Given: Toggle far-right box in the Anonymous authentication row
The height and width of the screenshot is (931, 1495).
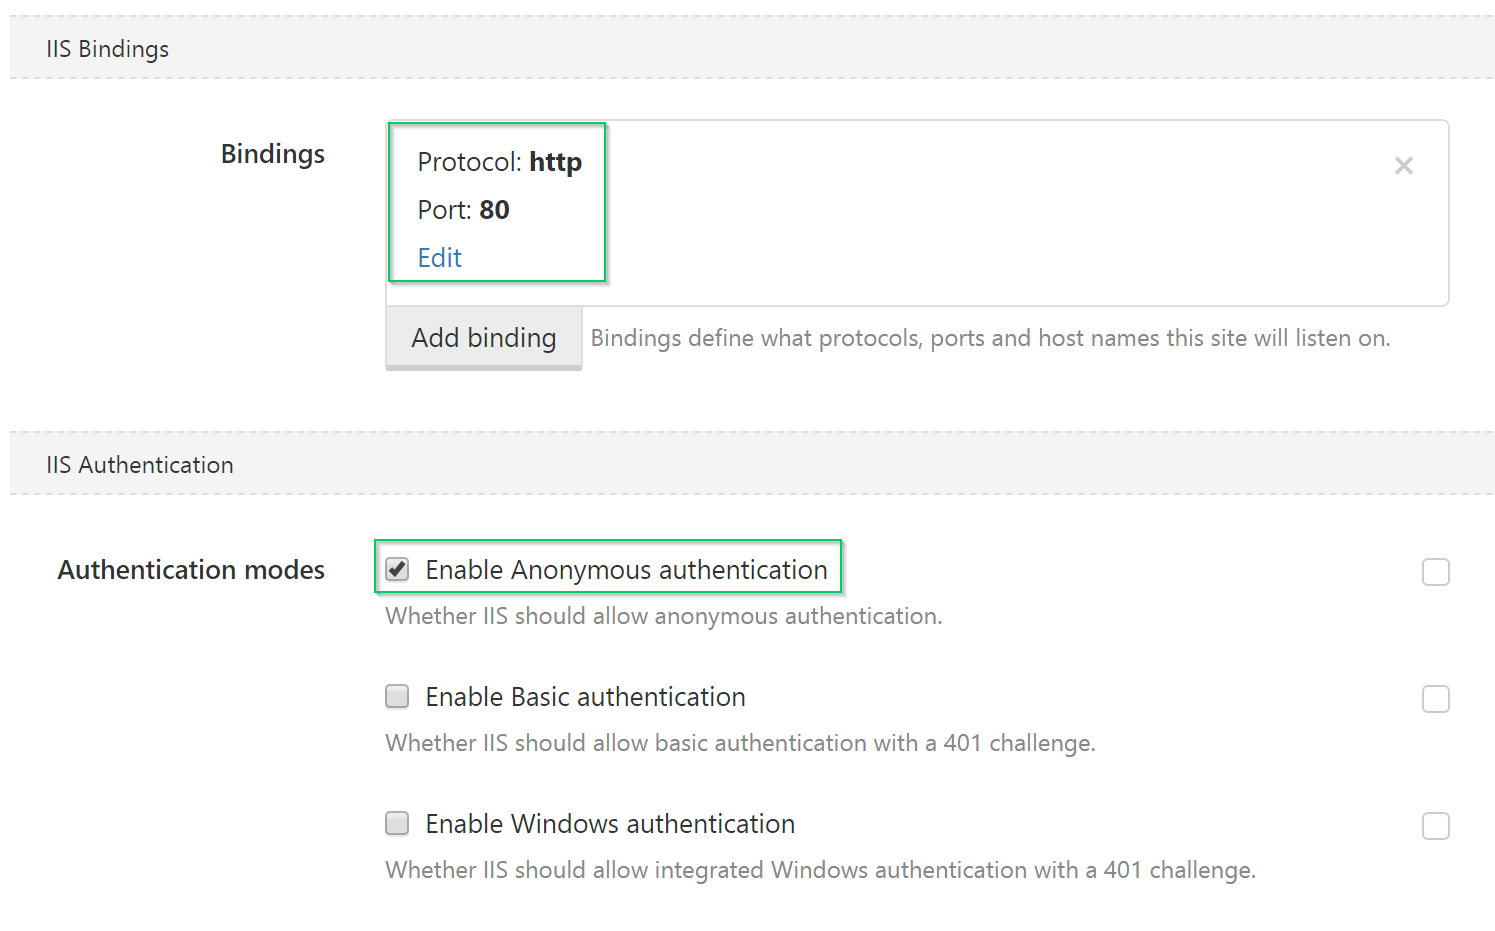Looking at the screenshot, I should click(1435, 572).
